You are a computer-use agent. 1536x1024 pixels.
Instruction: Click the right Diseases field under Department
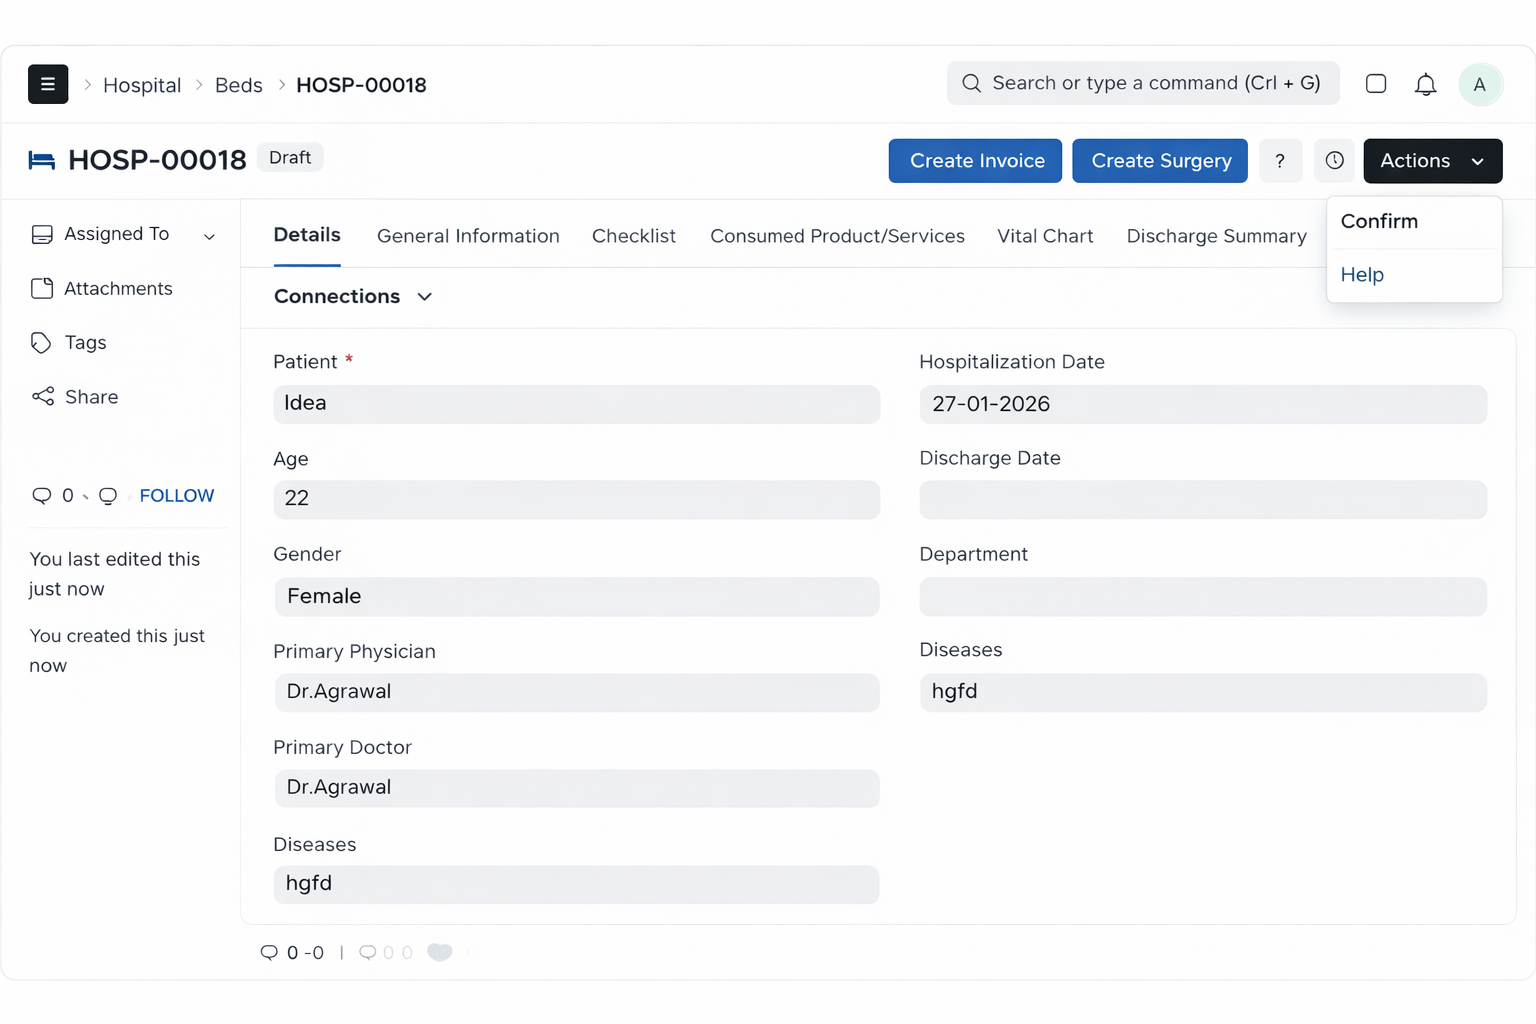[1203, 692]
